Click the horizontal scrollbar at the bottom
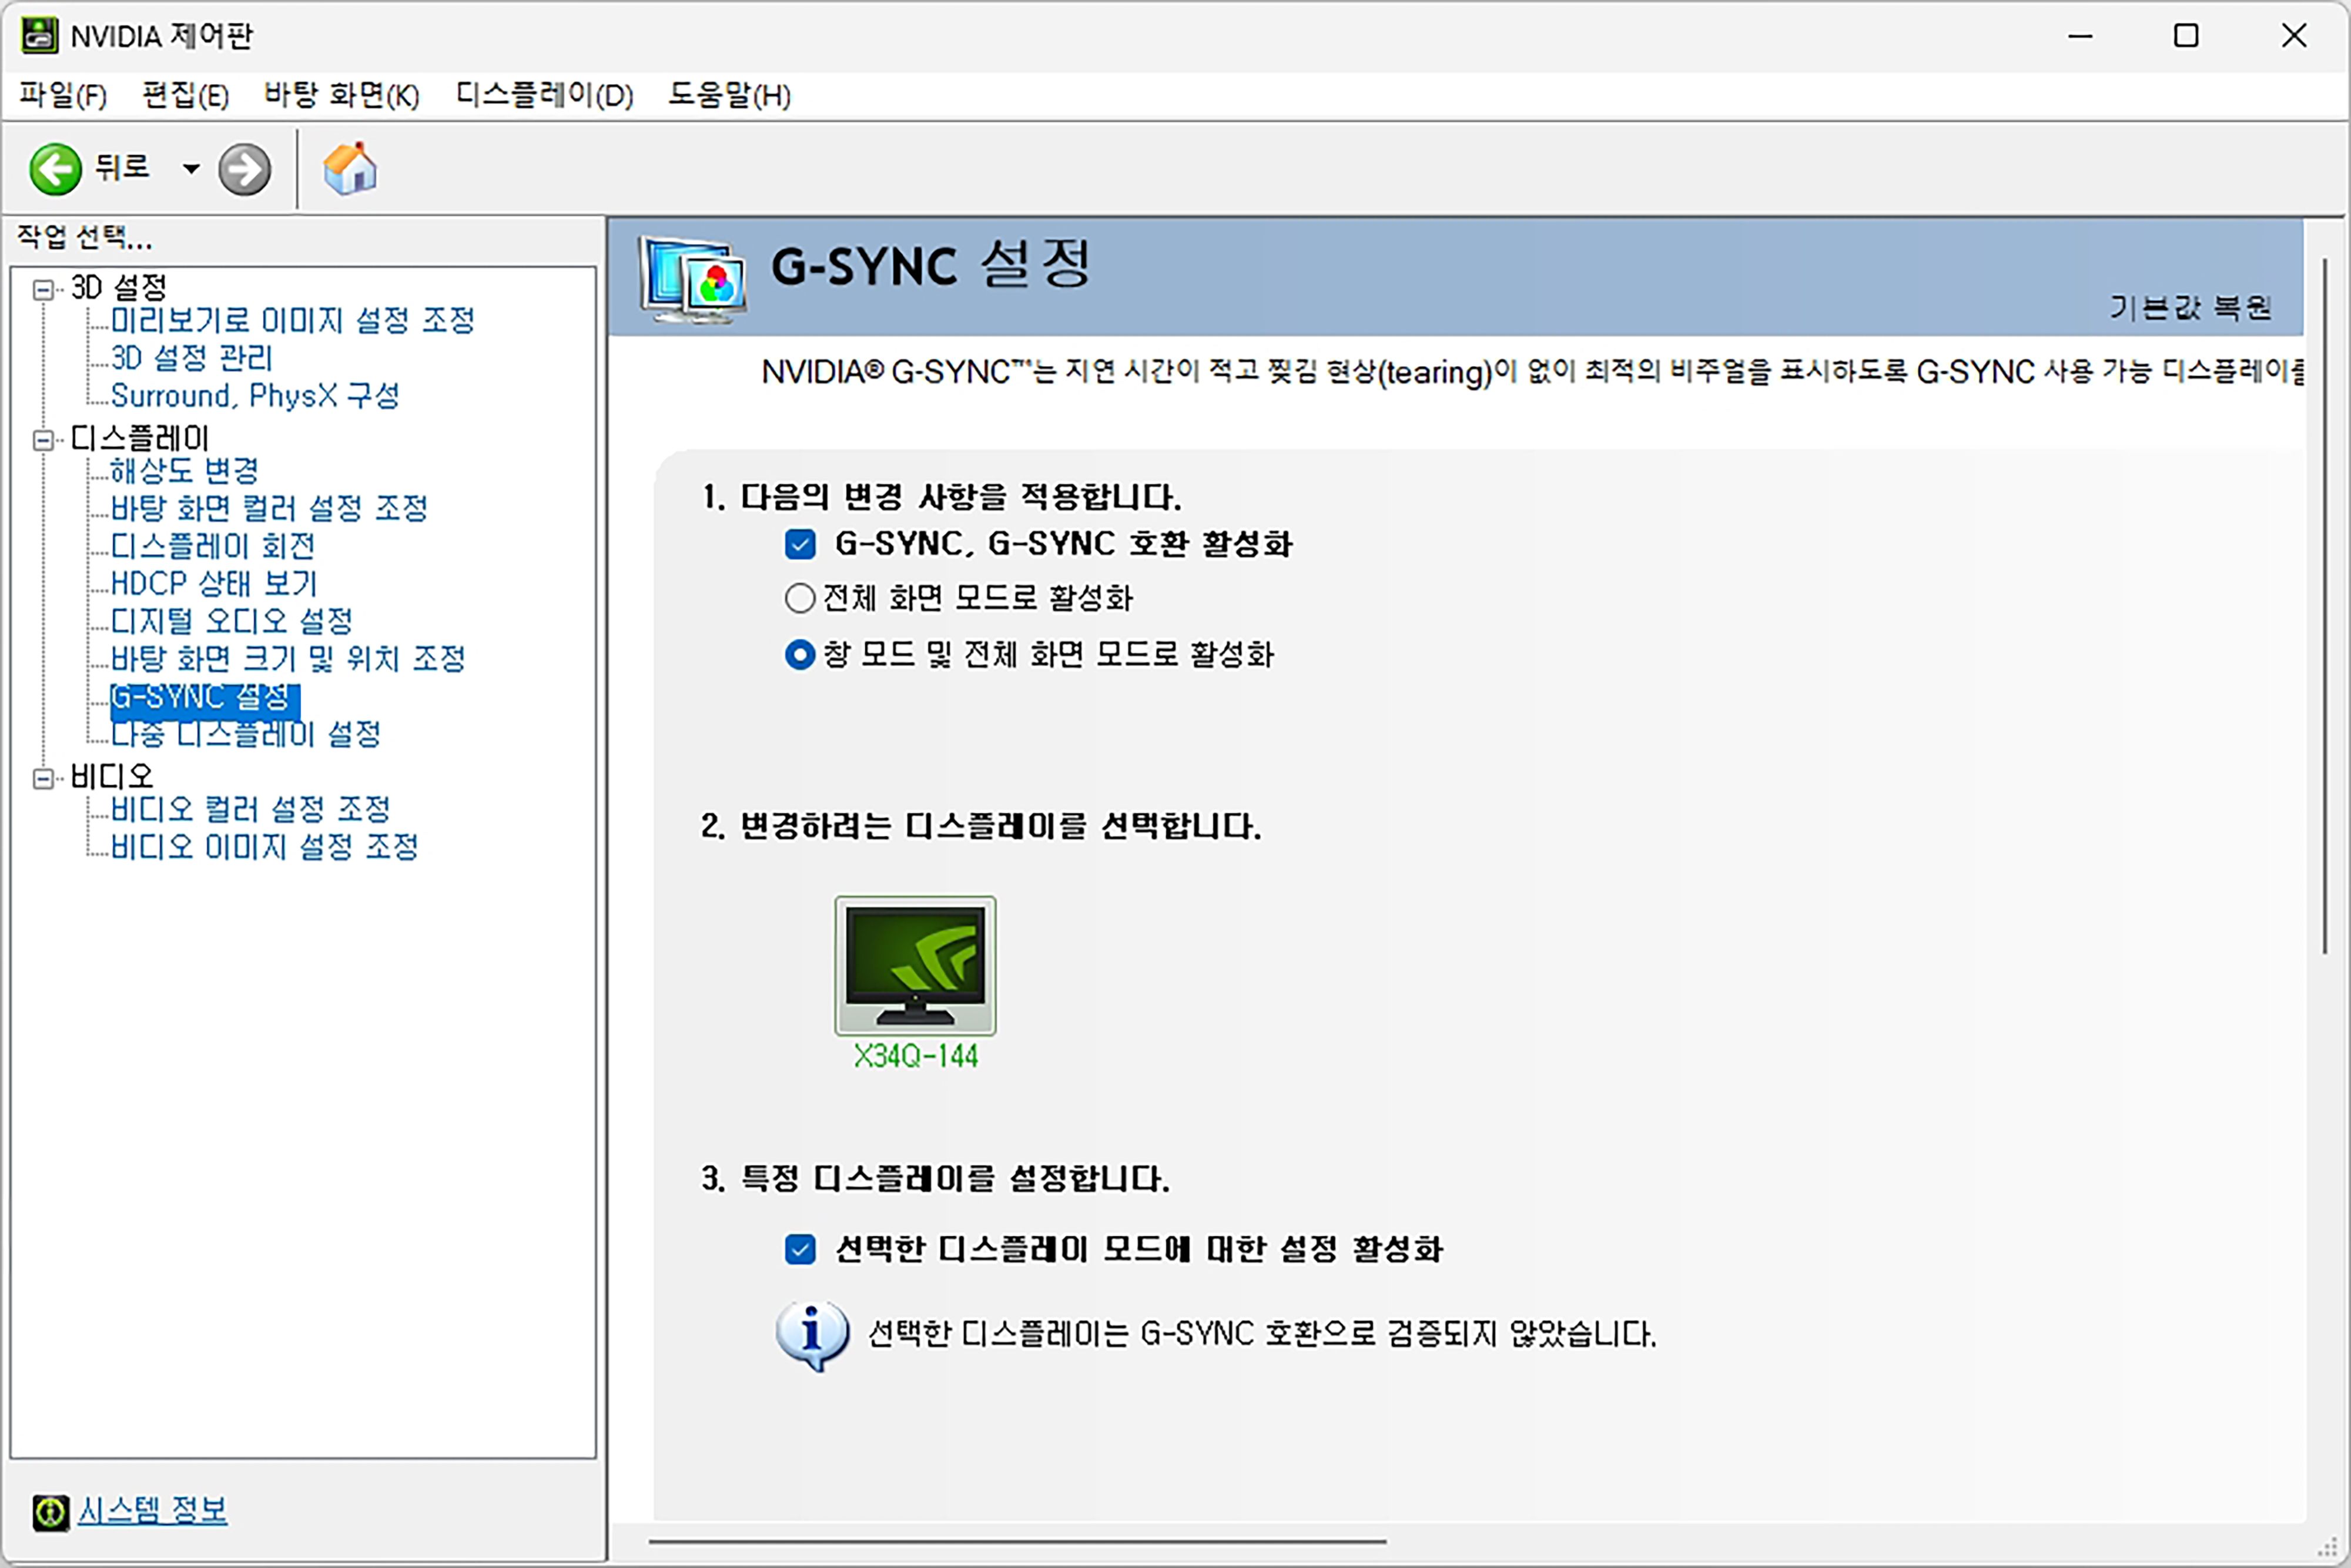 pyautogui.click(x=1016, y=1542)
